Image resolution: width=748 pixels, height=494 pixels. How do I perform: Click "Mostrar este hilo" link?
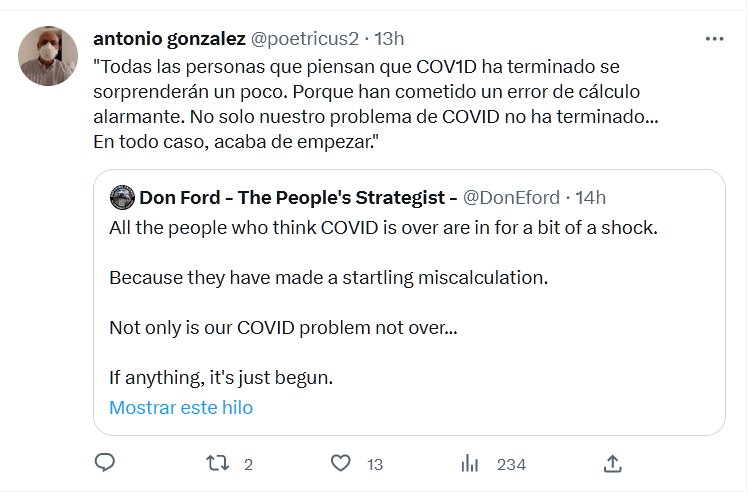click(181, 407)
